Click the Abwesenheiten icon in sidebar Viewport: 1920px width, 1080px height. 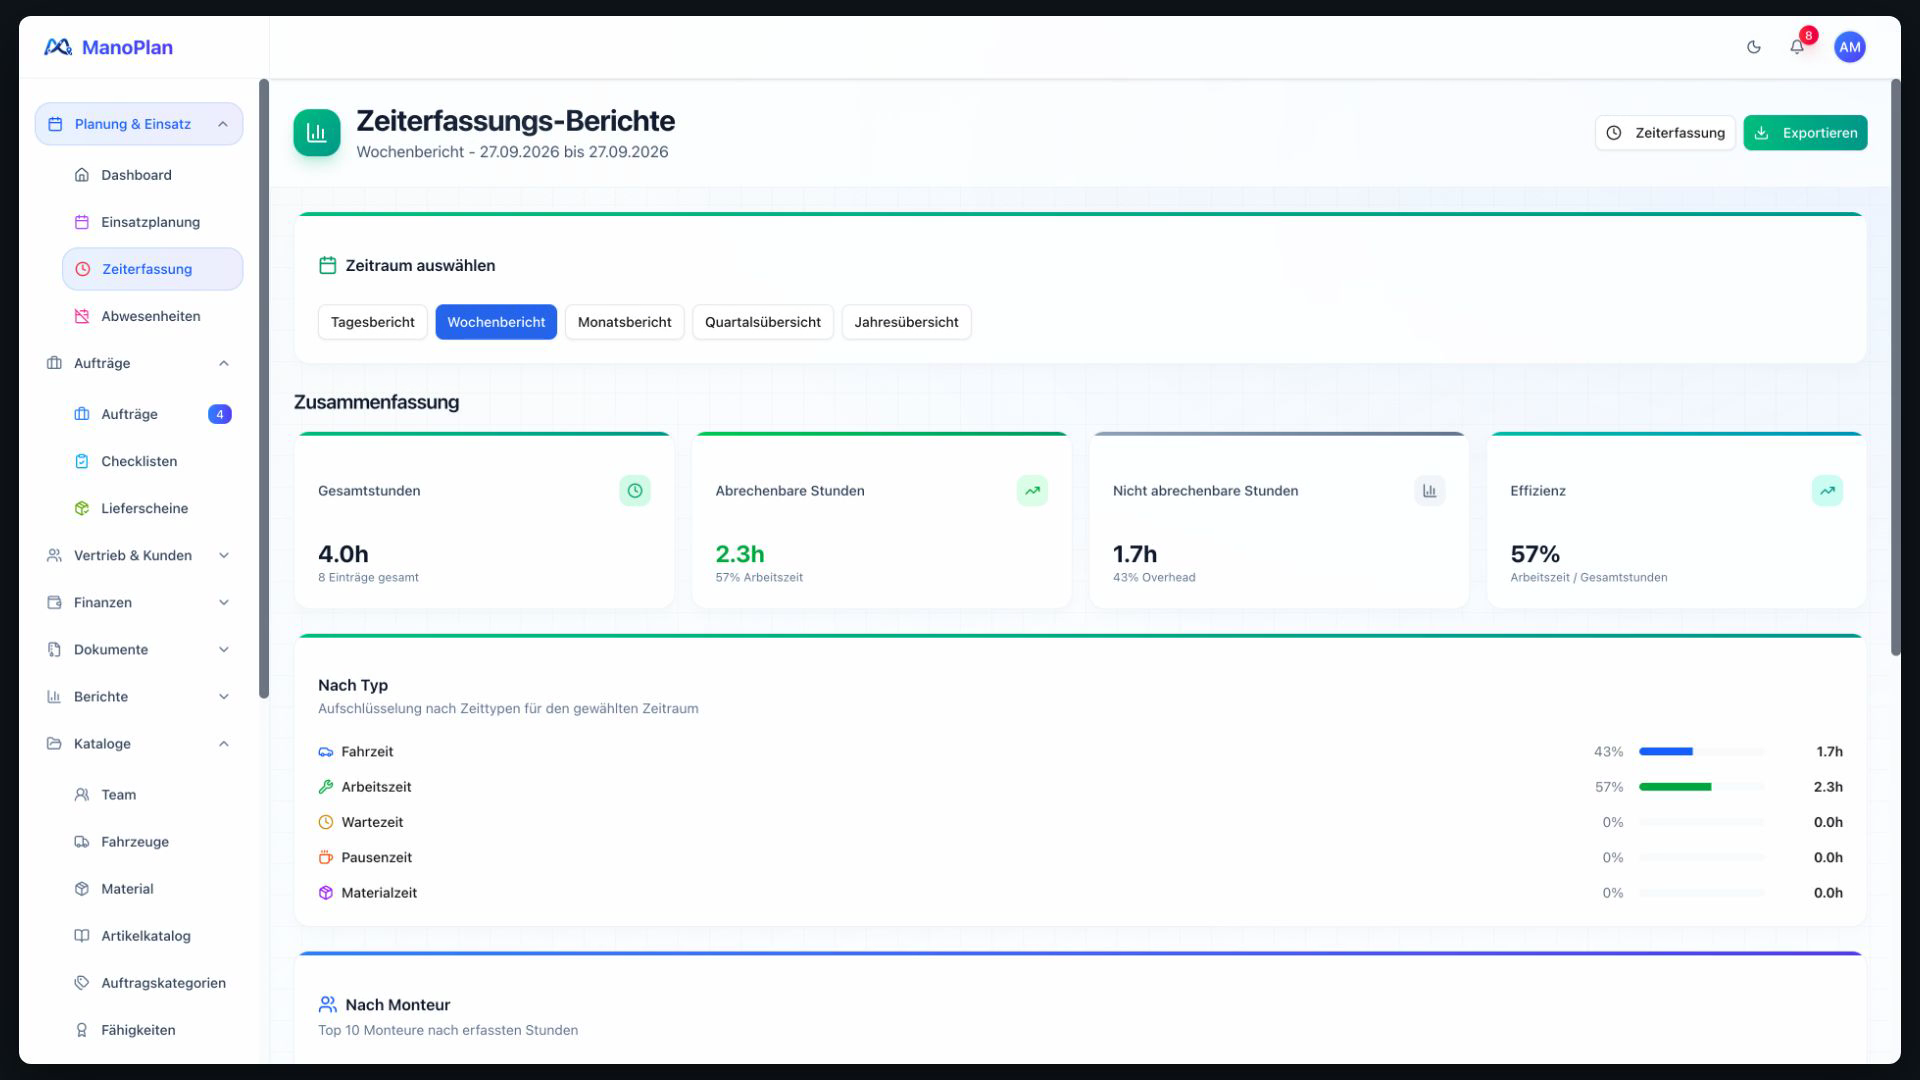click(x=82, y=316)
